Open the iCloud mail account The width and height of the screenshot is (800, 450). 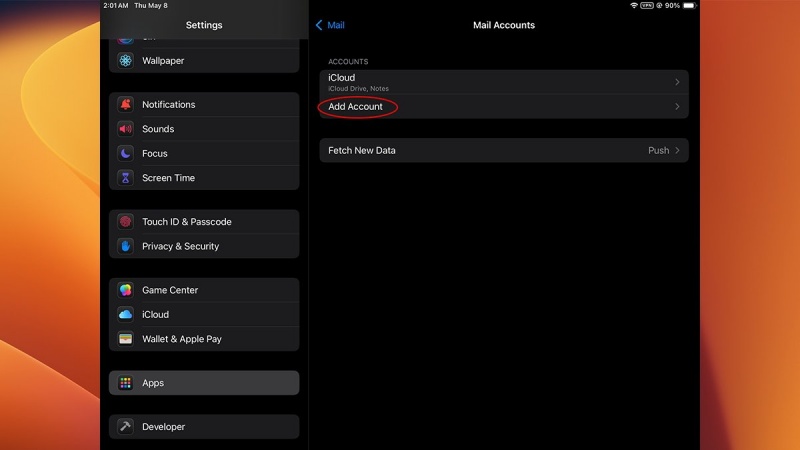coord(504,82)
